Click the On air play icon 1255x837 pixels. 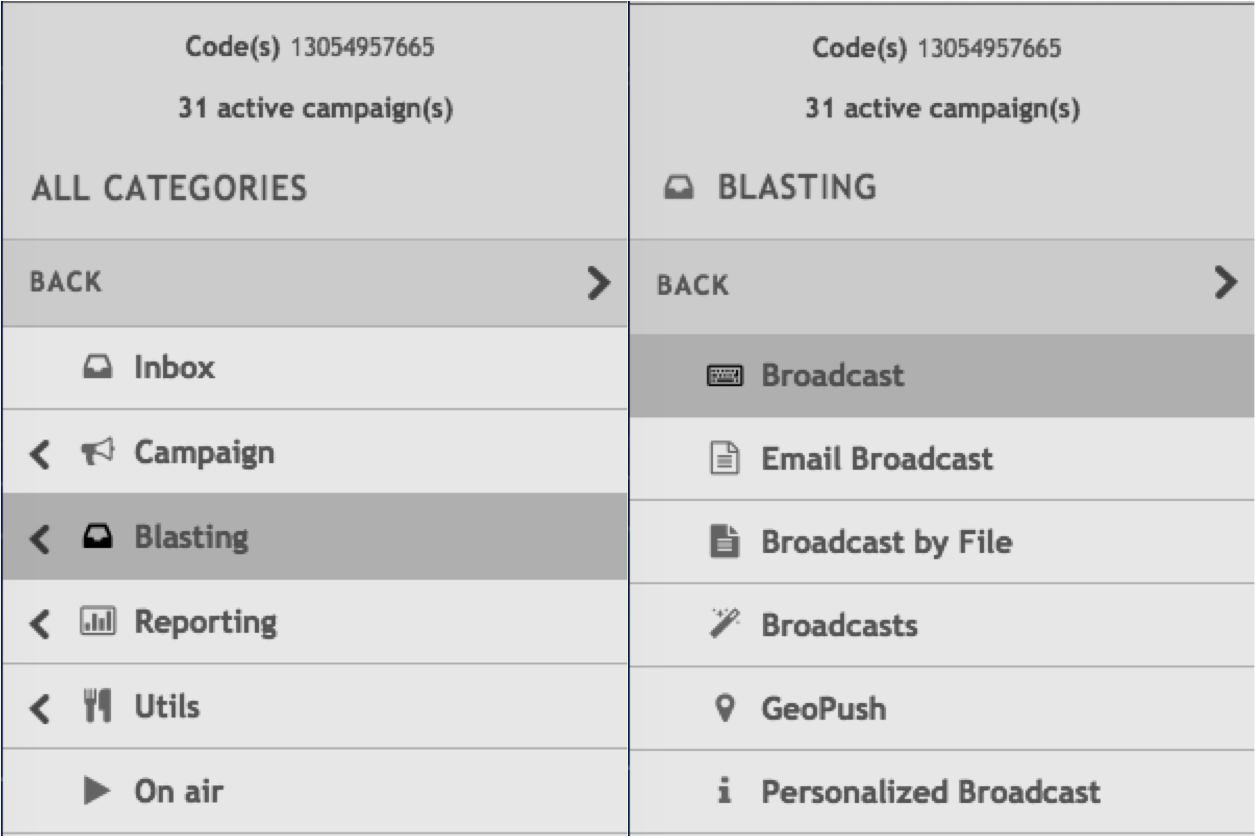pyautogui.click(x=97, y=791)
